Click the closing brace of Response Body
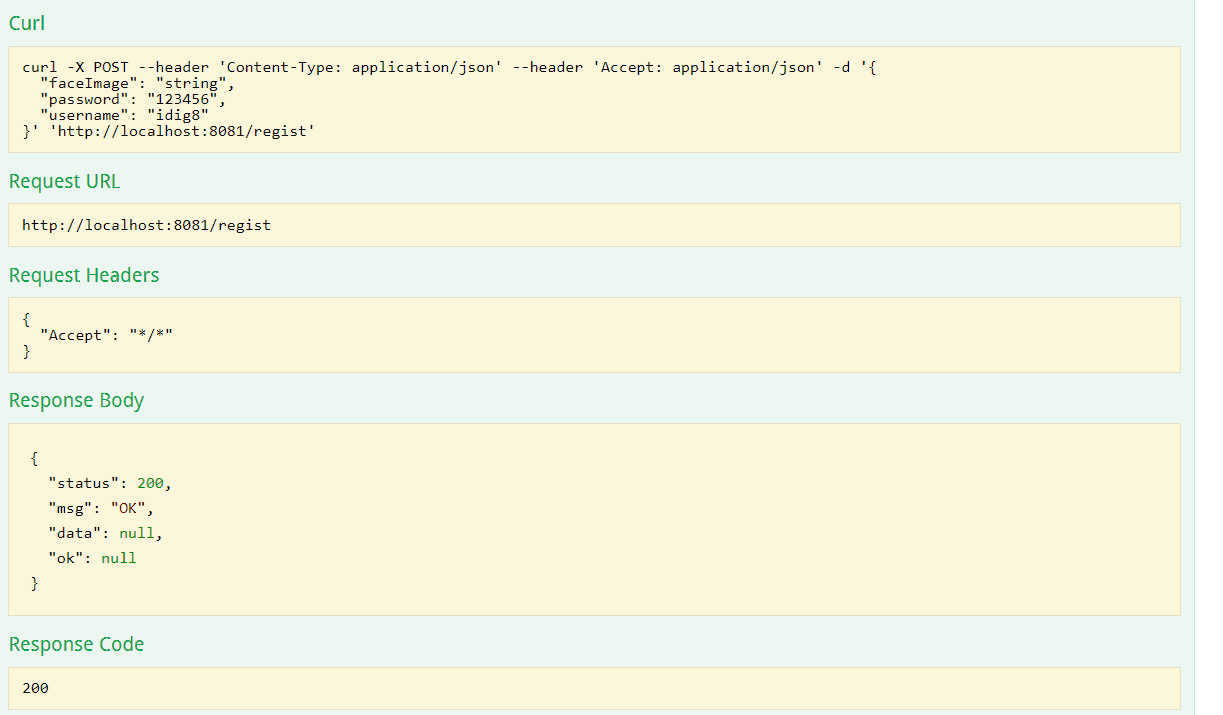This screenshot has width=1223, height=715. click(x=35, y=583)
